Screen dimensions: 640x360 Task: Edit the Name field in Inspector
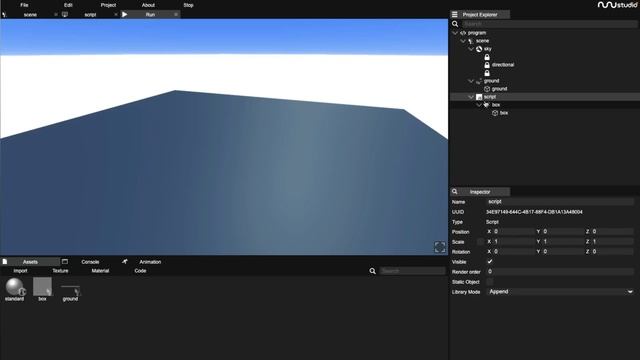click(560, 202)
